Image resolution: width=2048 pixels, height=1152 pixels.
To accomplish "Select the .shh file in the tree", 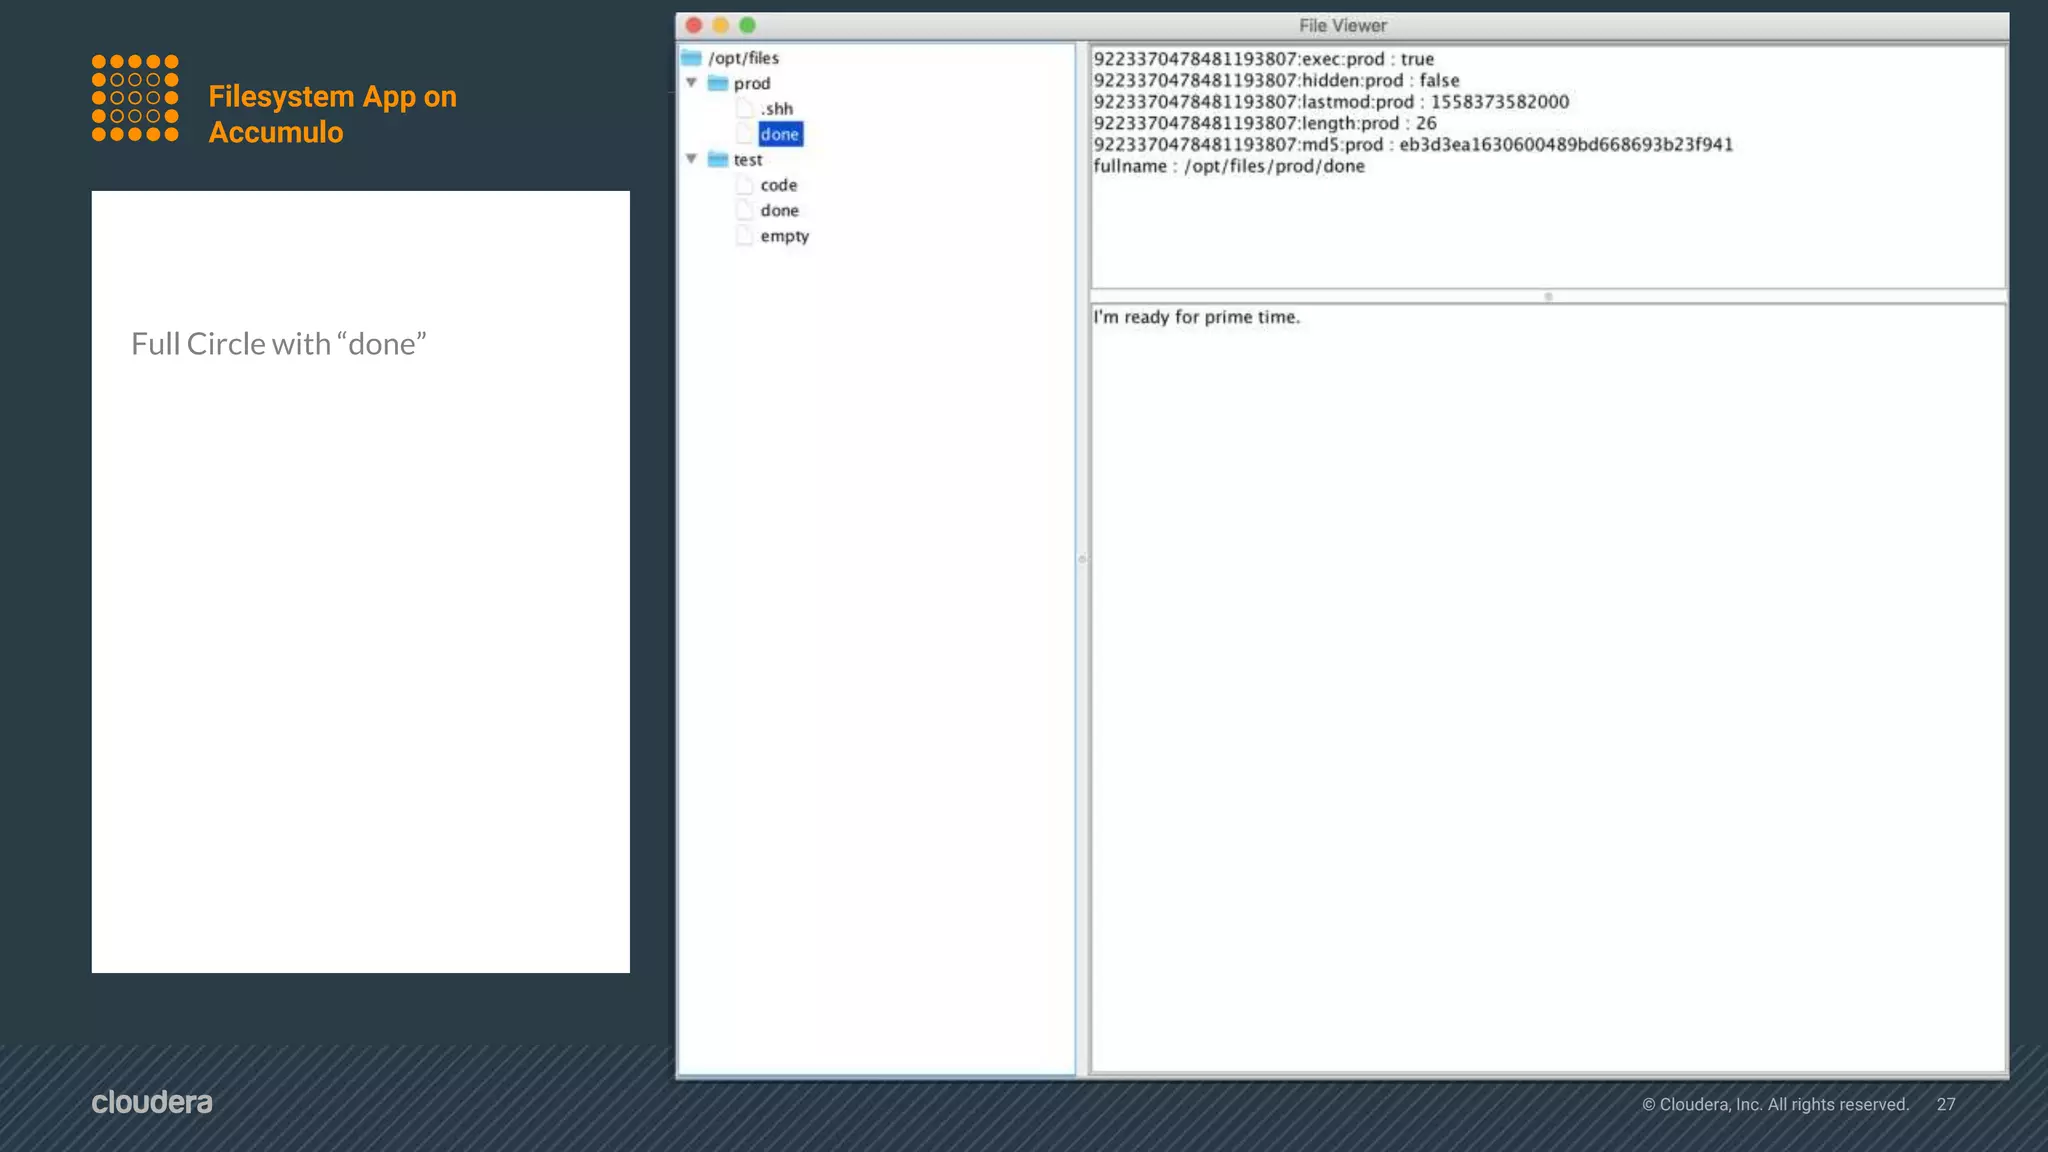I will coord(777,108).
